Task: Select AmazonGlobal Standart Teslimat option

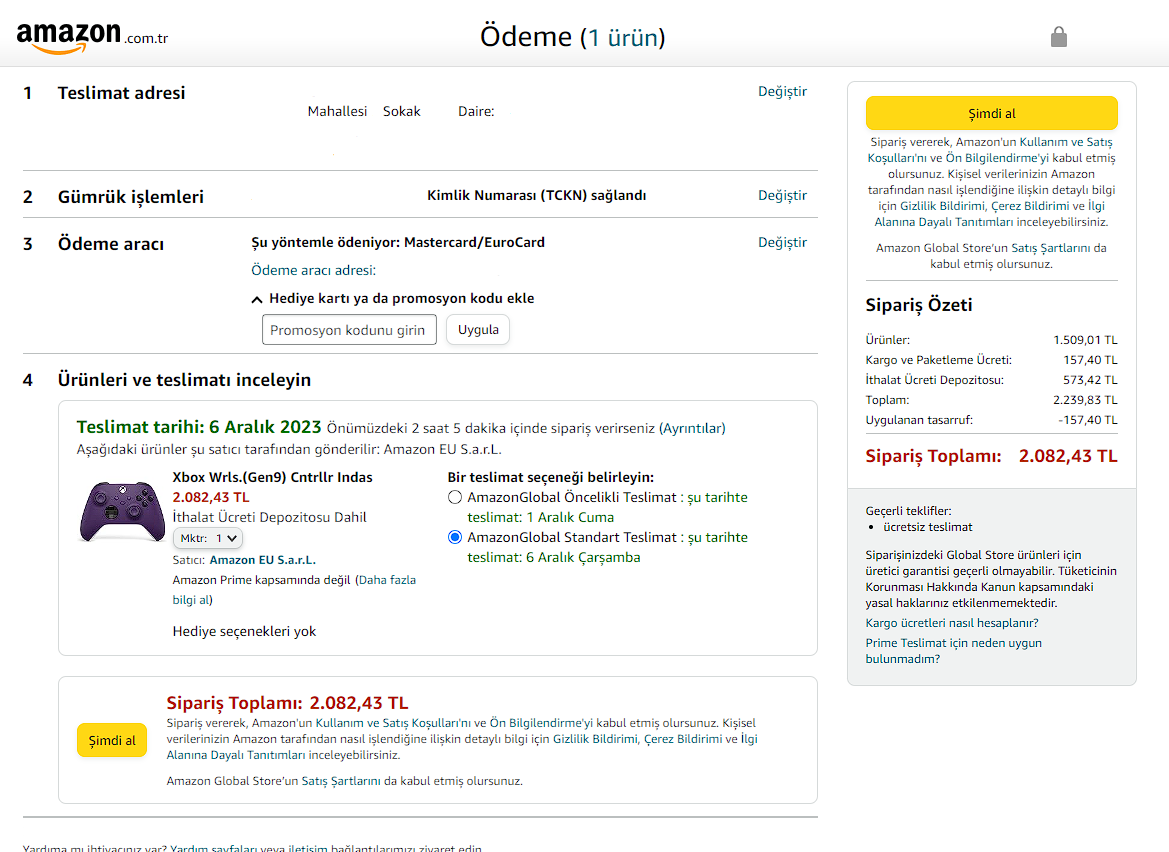Action: (455, 537)
